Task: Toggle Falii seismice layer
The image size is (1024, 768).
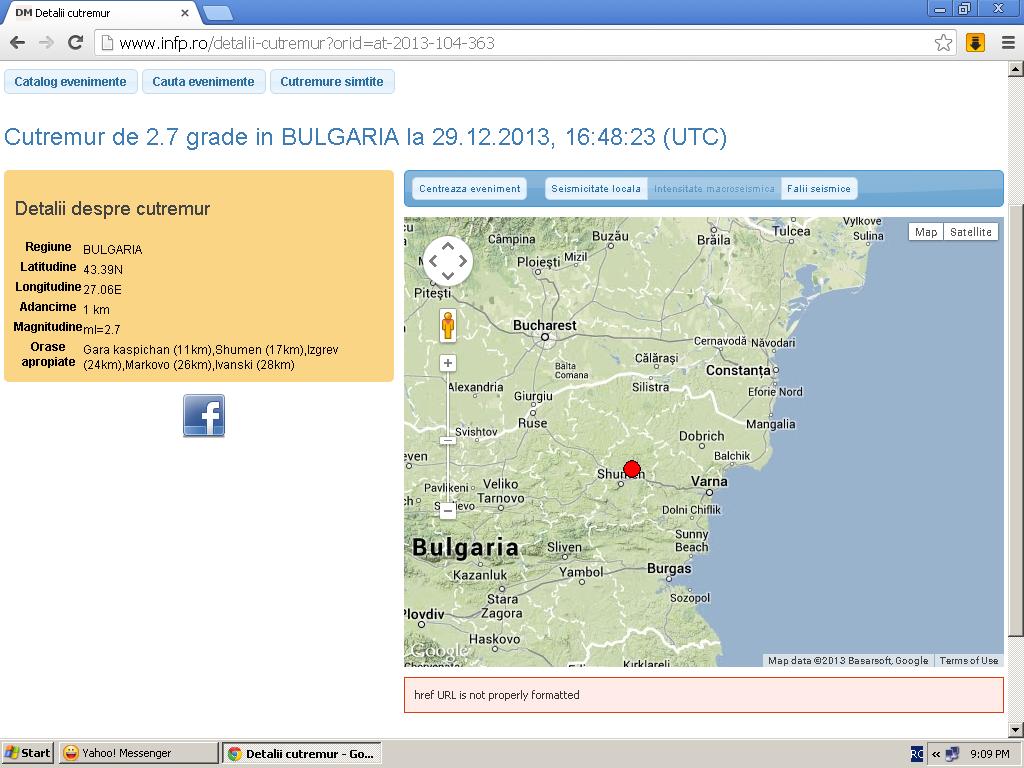Action: click(x=818, y=189)
